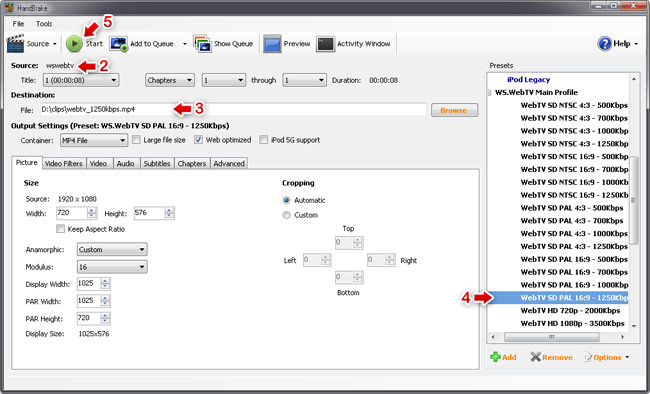The image size is (650, 394).
Task: Open the Anamorphic dropdown
Action: [x=112, y=249]
